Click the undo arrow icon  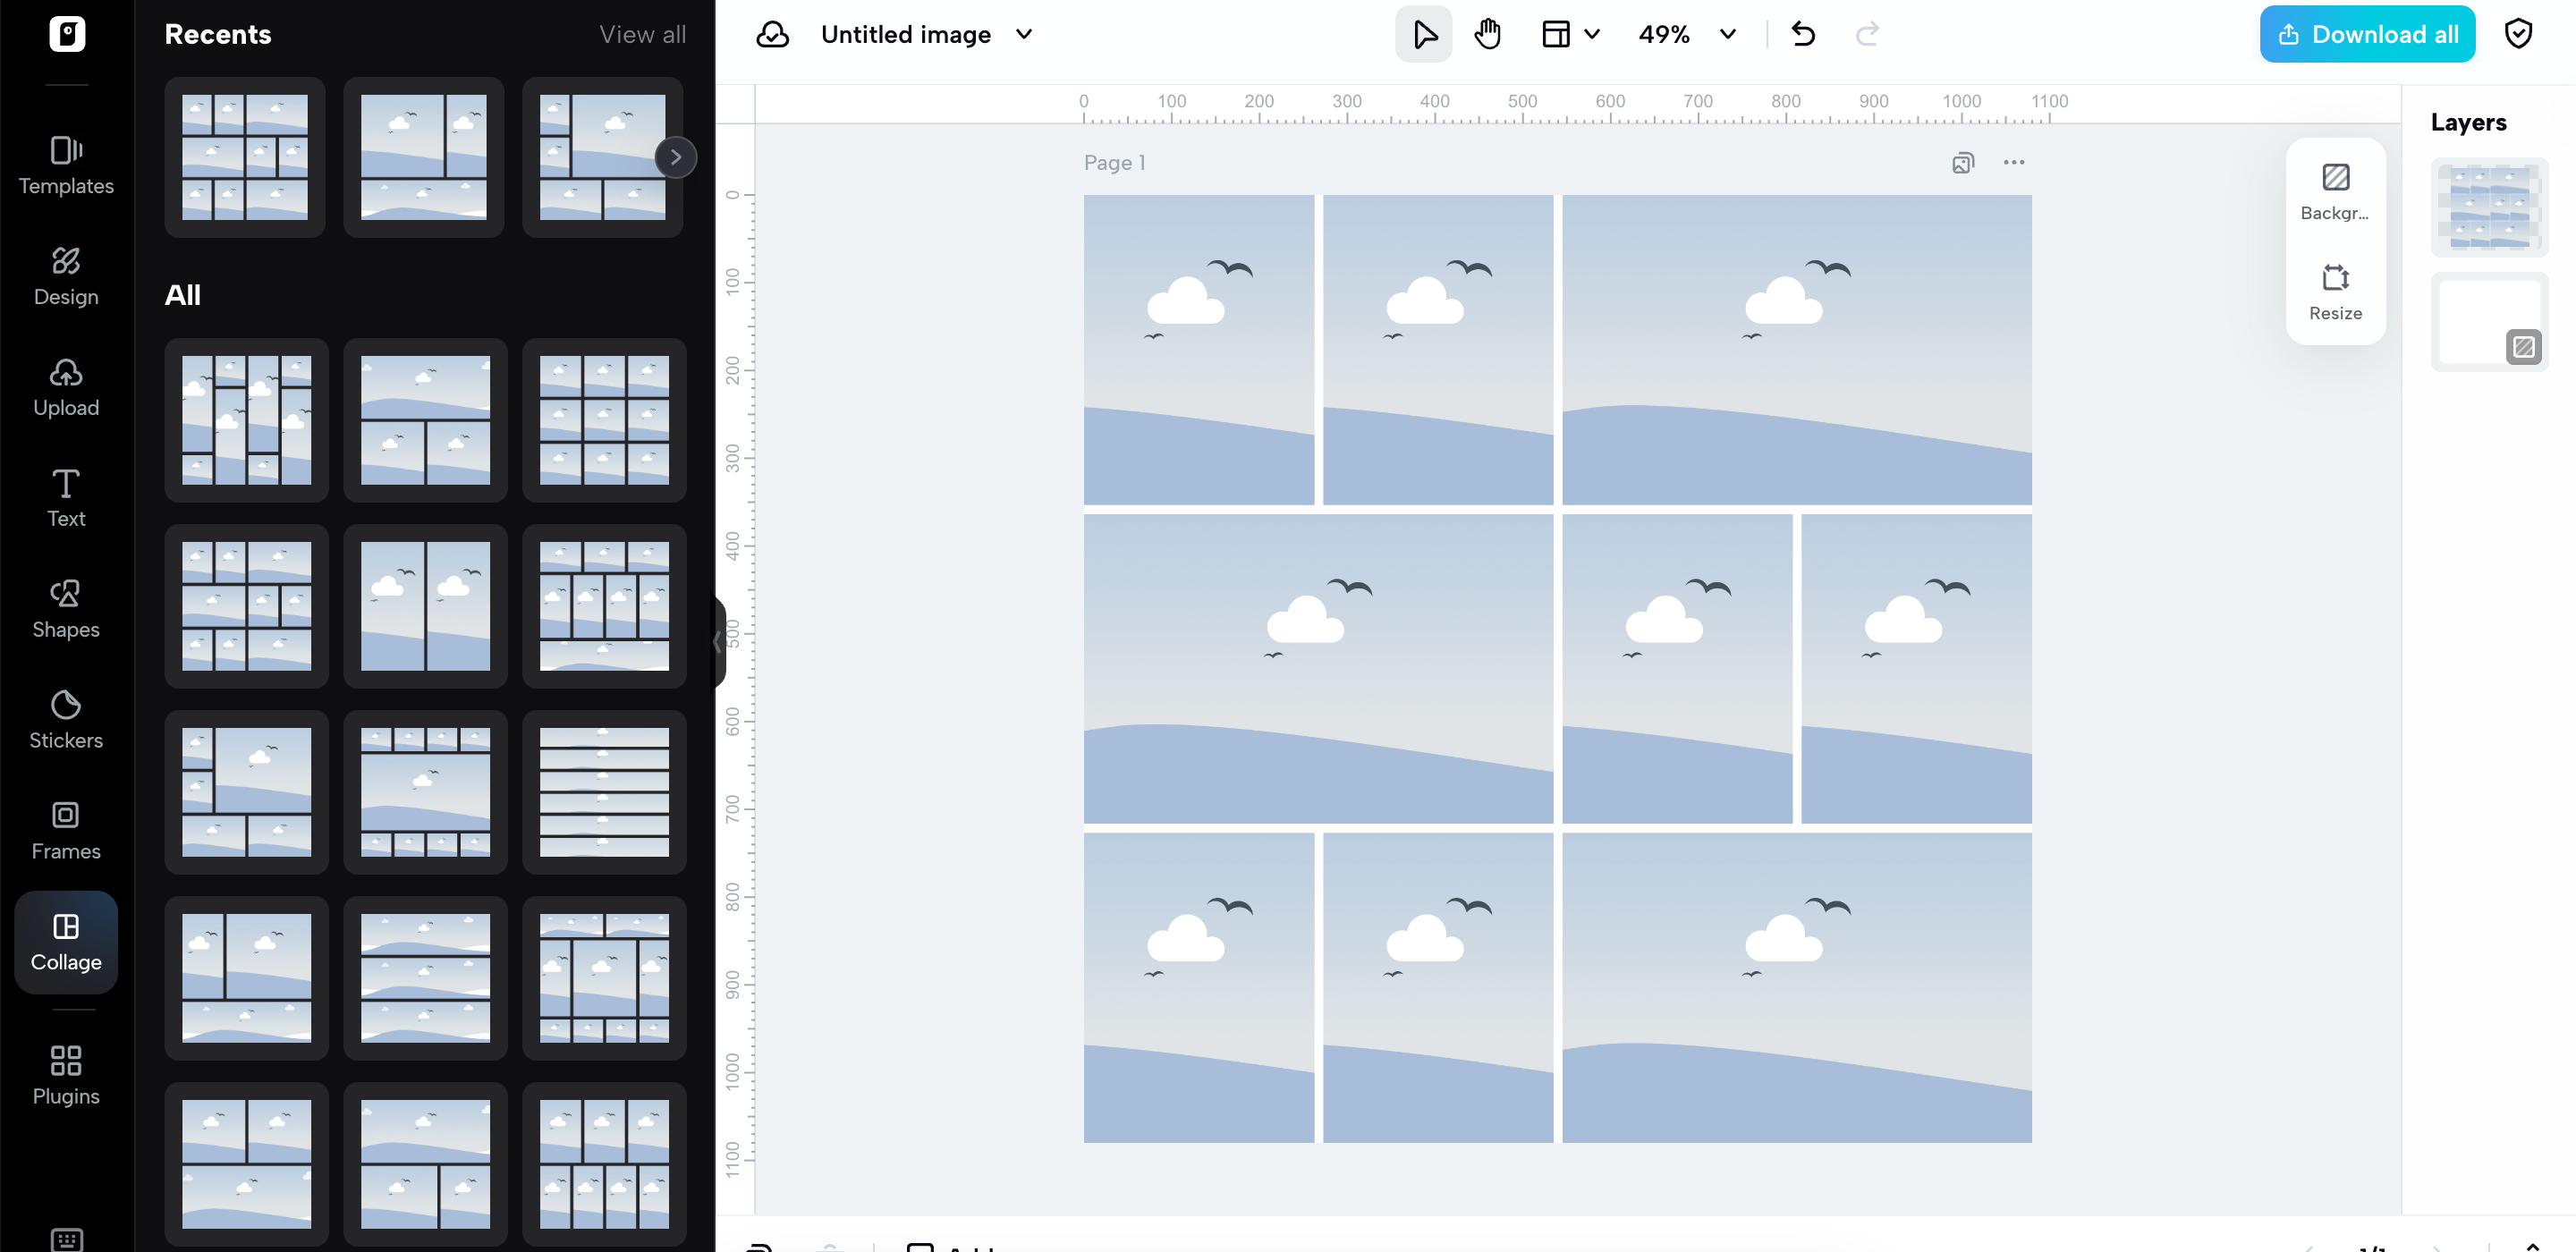click(x=1803, y=34)
